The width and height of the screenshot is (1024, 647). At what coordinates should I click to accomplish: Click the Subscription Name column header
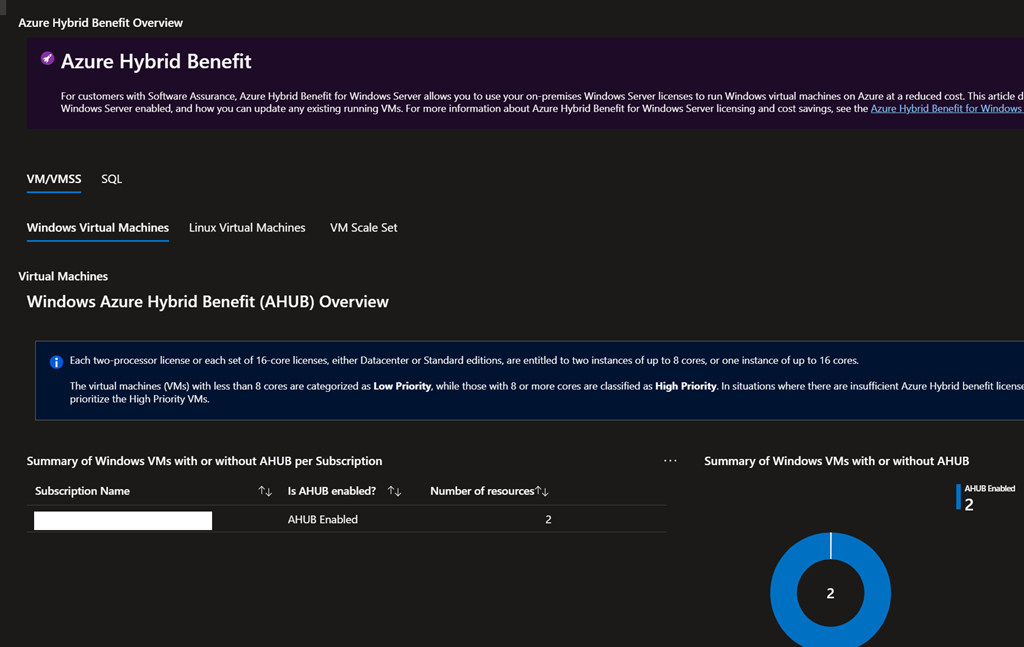(x=82, y=491)
